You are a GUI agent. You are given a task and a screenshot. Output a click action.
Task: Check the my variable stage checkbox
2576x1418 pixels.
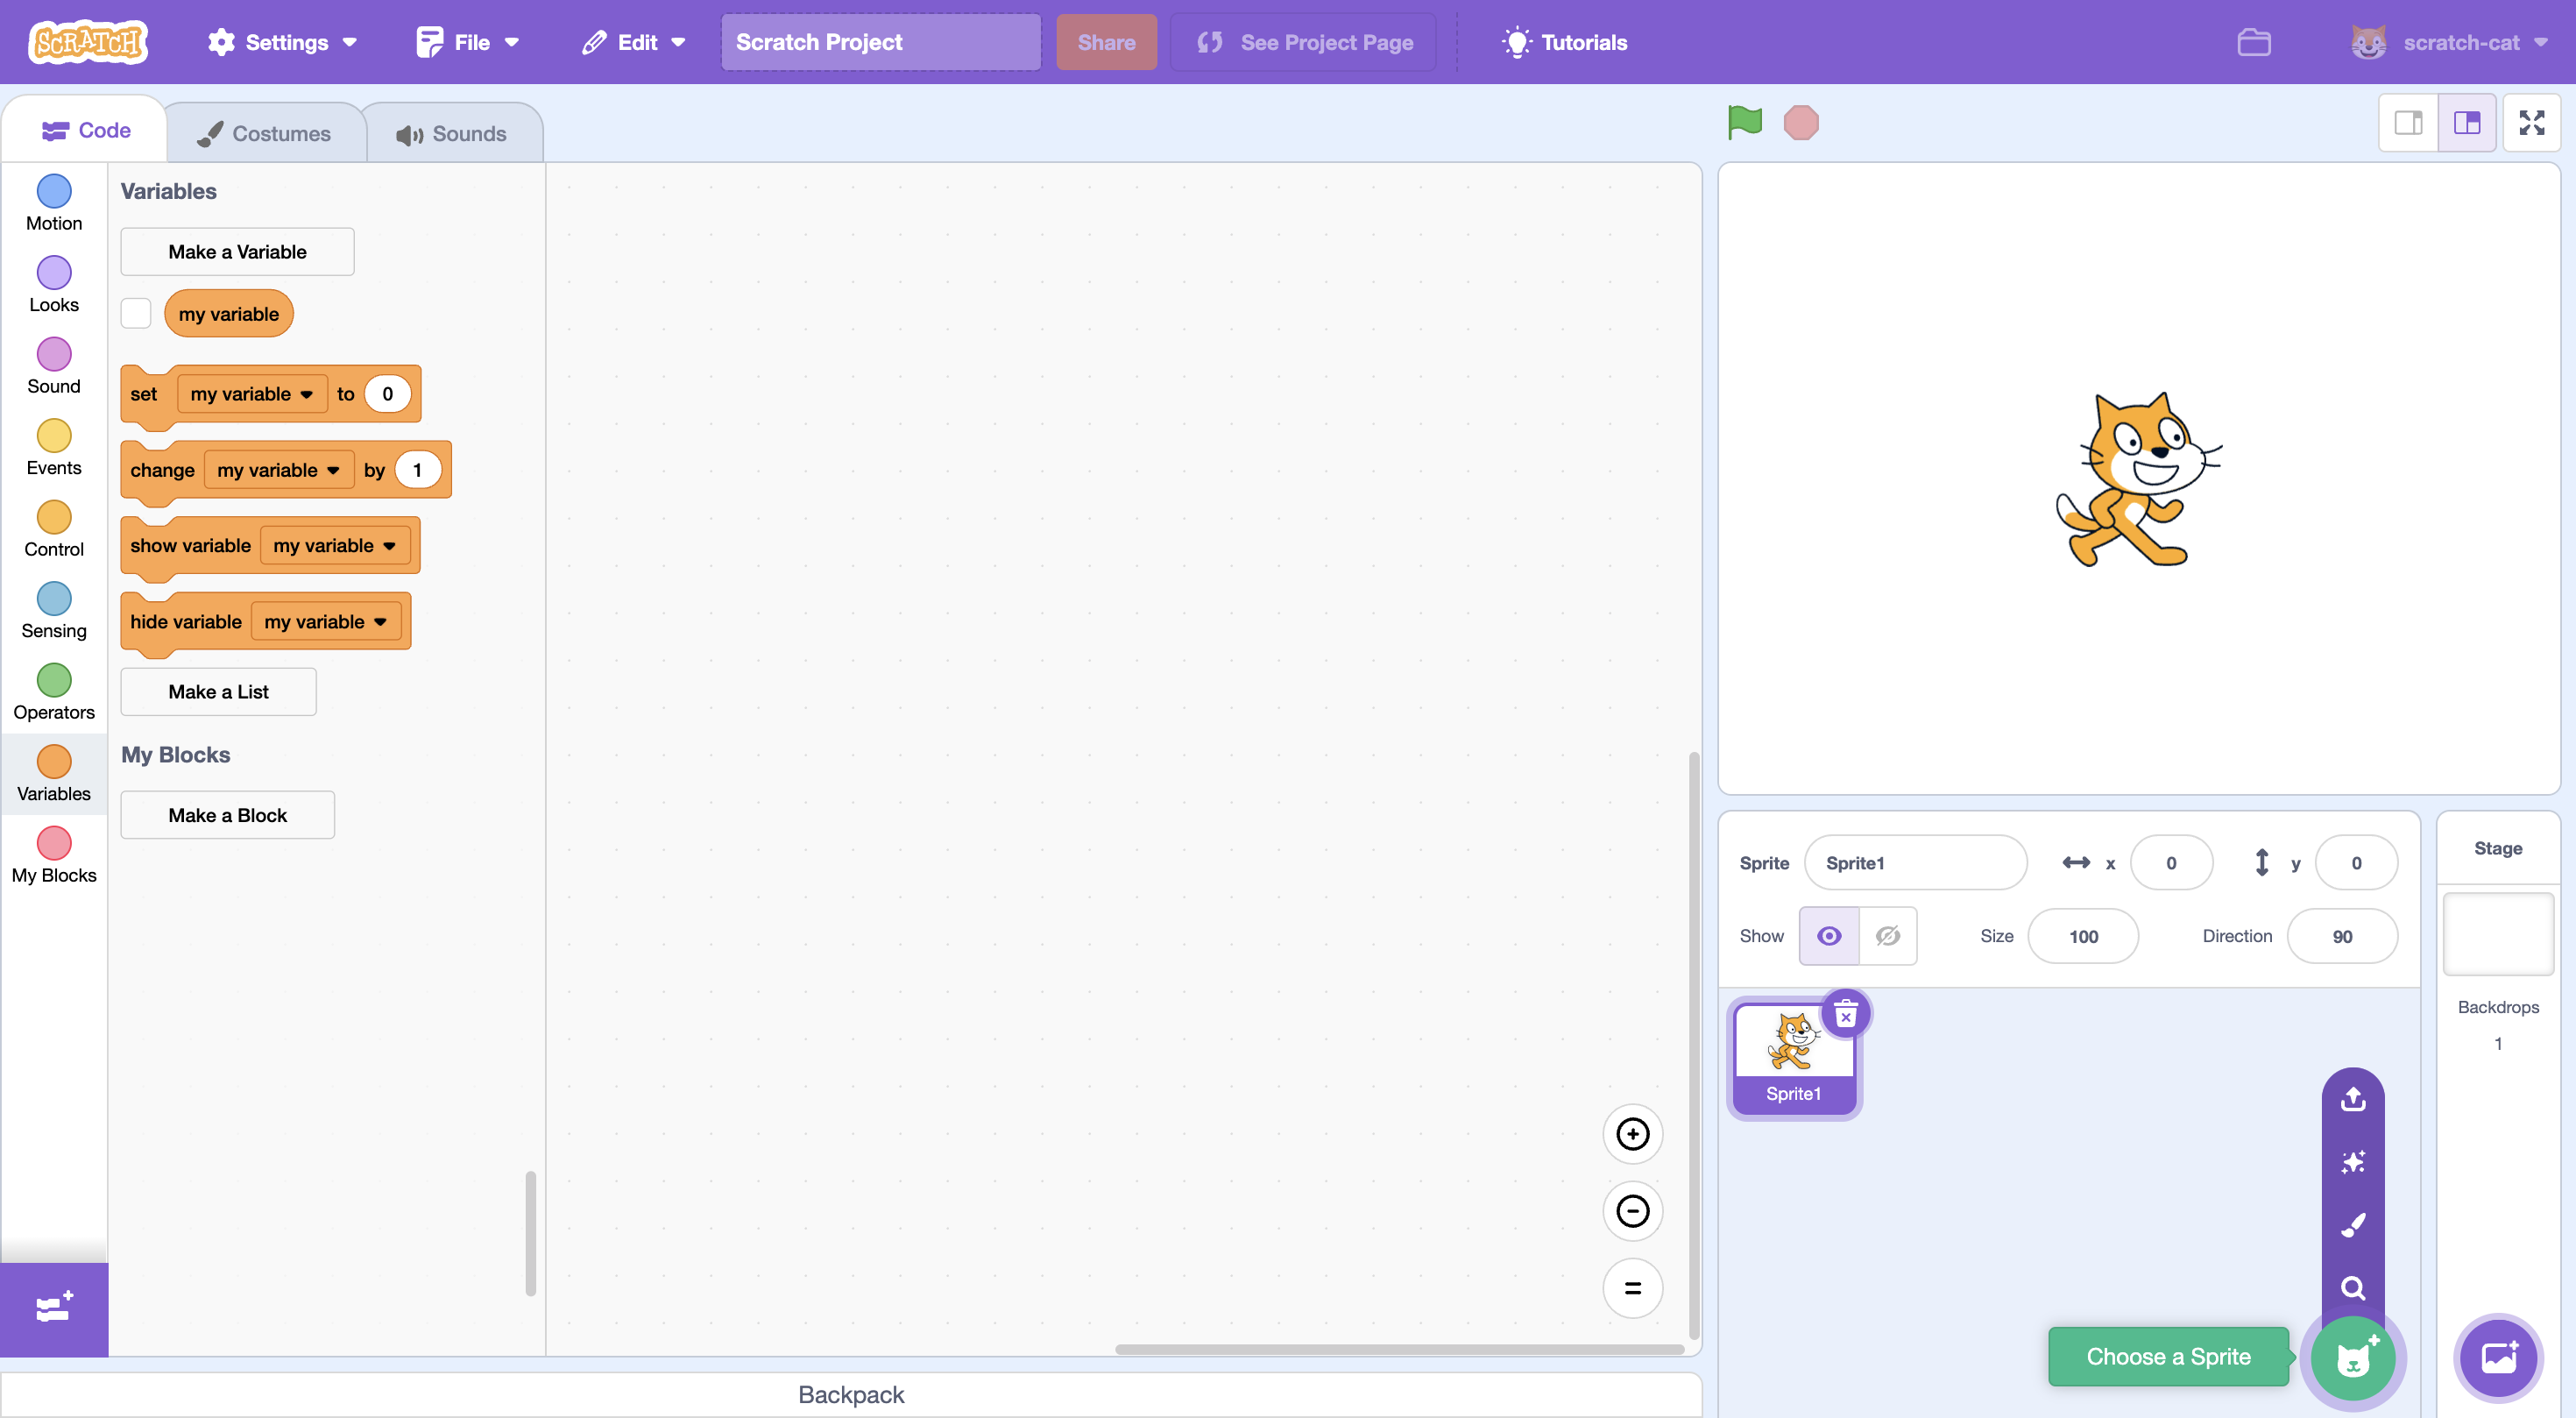[x=136, y=313]
